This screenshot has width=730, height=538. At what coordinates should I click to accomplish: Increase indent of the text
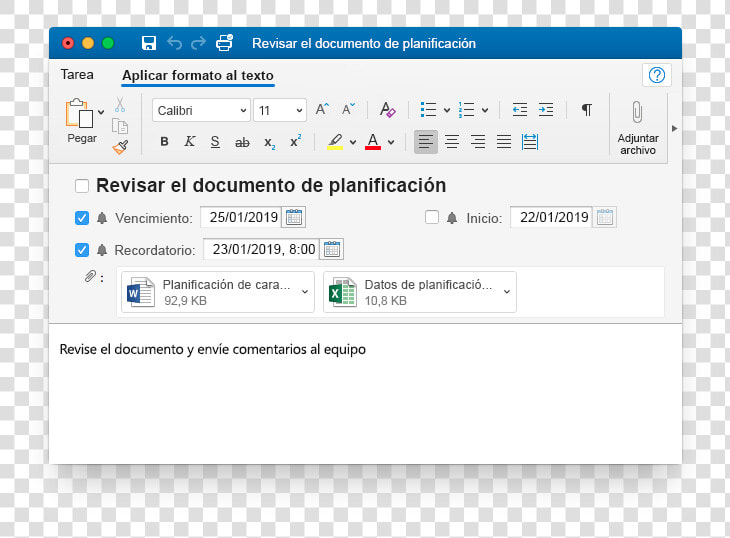(546, 110)
